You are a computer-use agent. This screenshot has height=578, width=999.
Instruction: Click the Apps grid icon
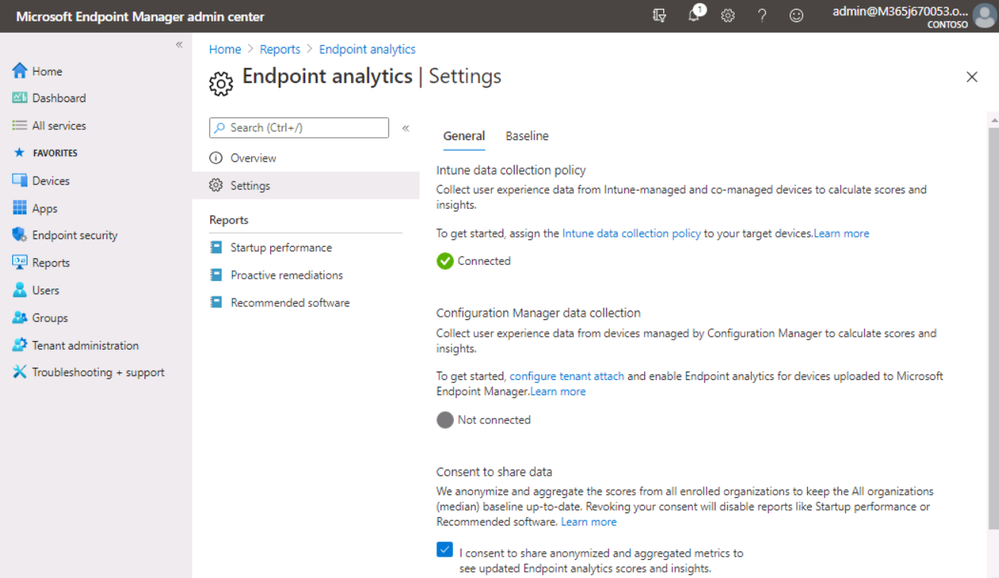coord(20,208)
